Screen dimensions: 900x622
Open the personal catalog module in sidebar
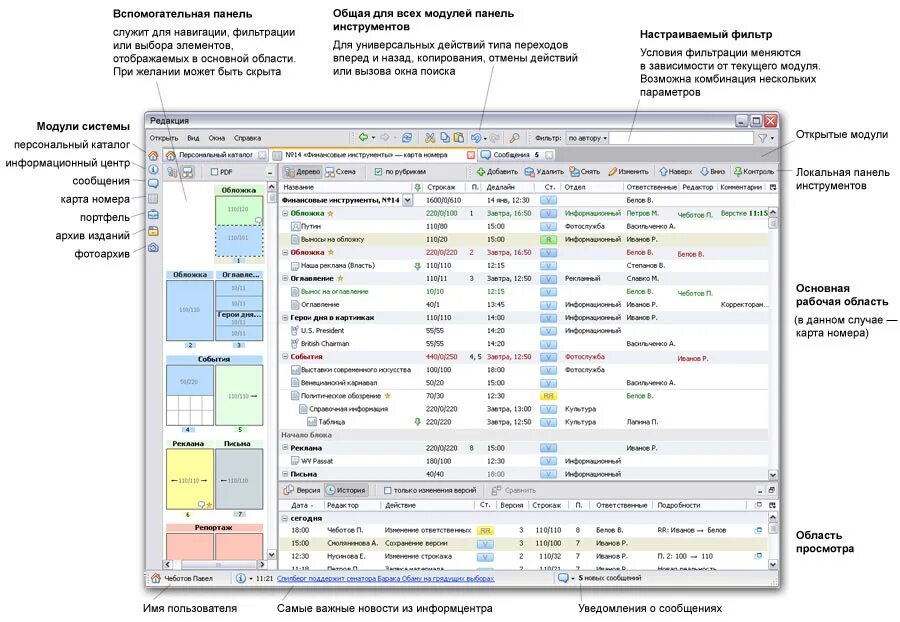tap(153, 156)
